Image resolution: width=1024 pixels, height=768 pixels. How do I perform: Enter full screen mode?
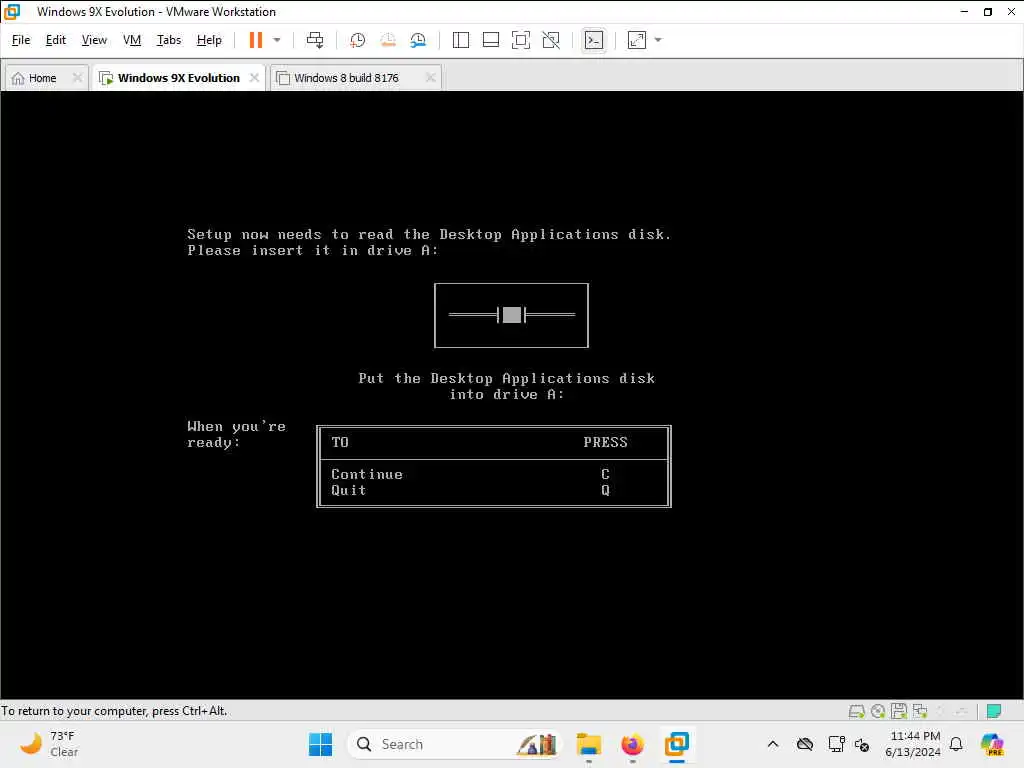coord(520,40)
